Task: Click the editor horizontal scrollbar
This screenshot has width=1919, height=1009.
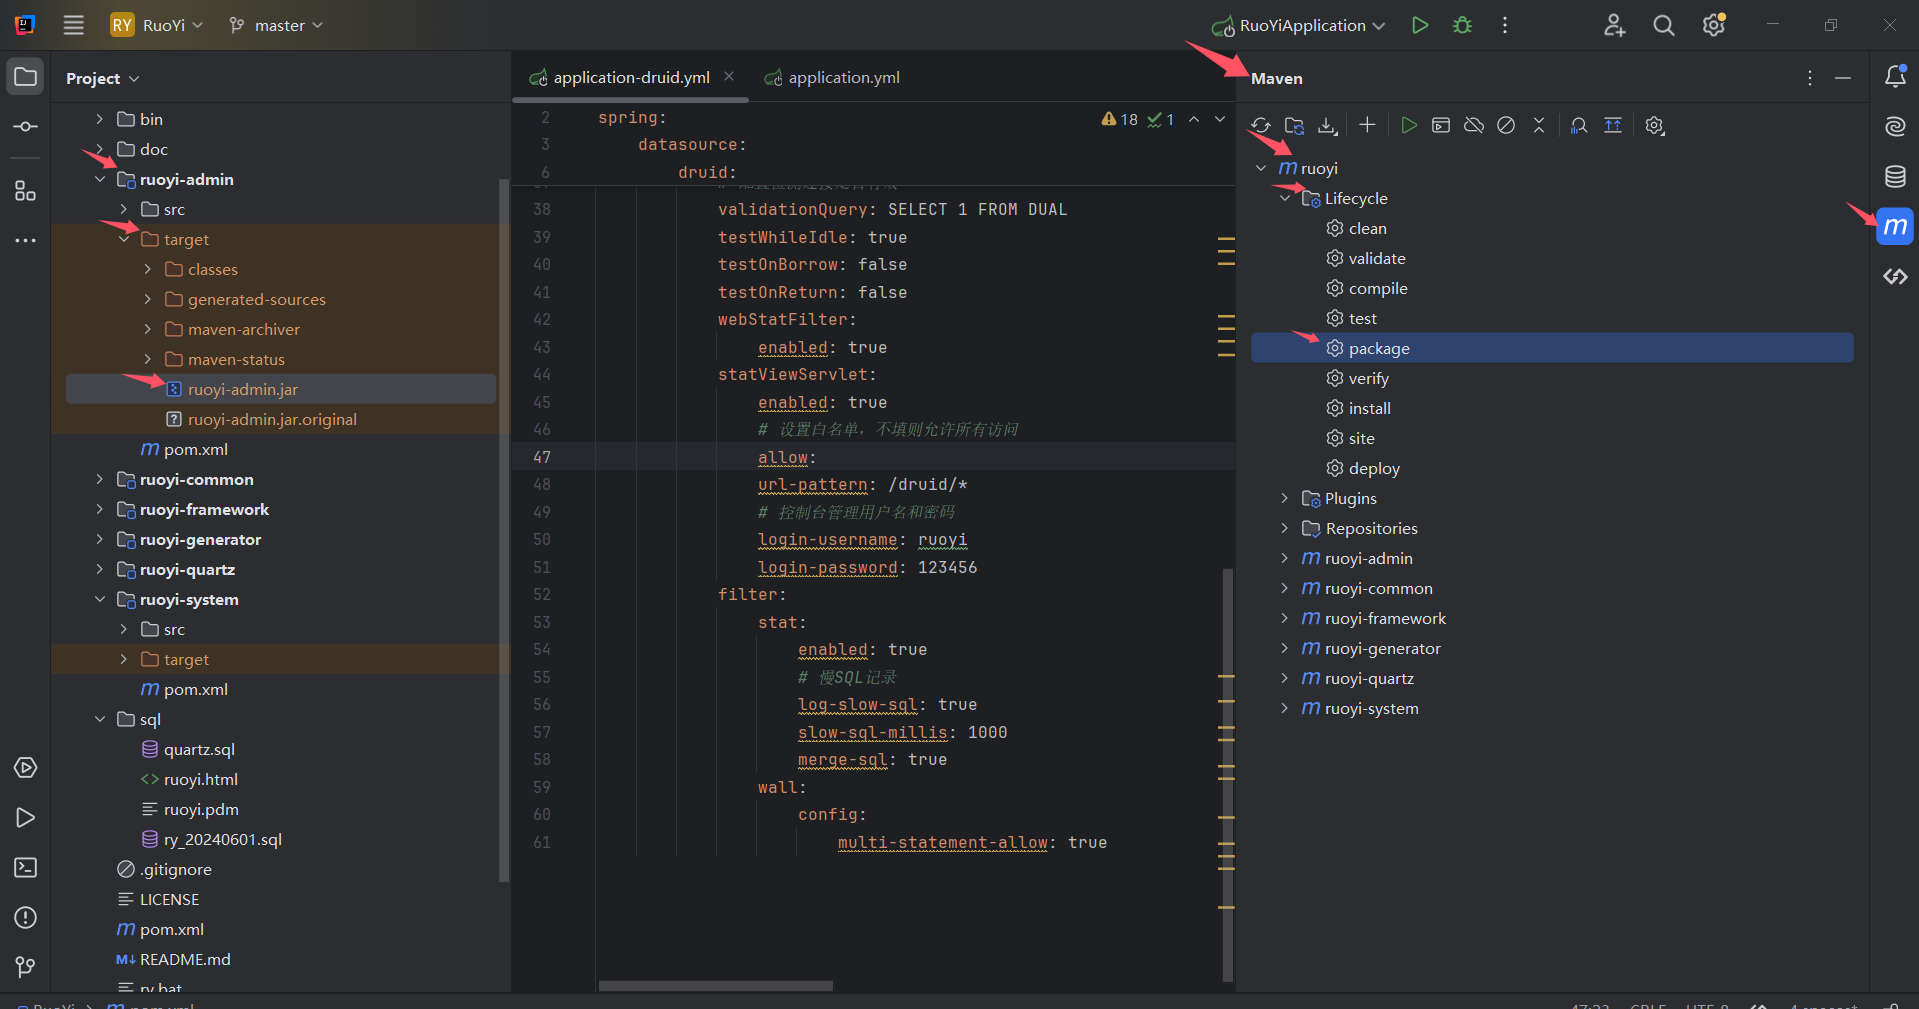Action: coord(715,986)
